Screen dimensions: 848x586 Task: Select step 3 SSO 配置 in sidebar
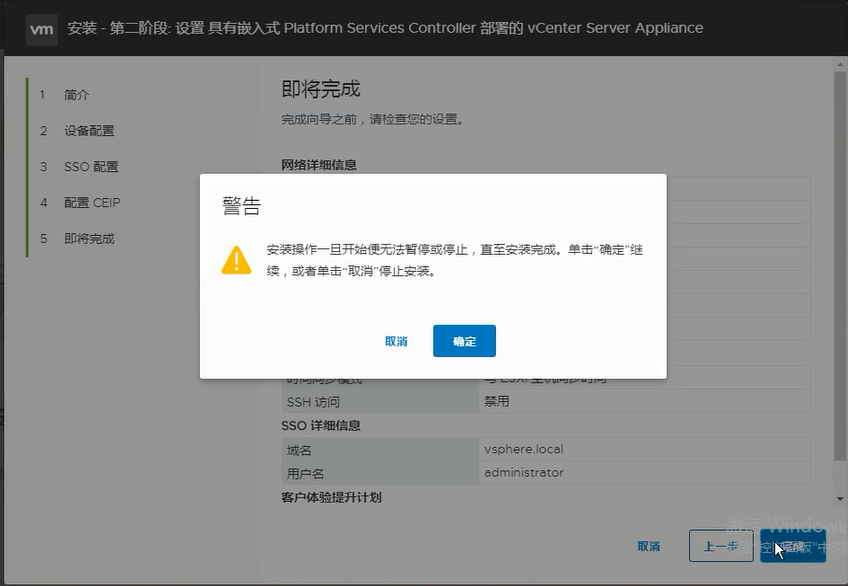[x=91, y=167]
